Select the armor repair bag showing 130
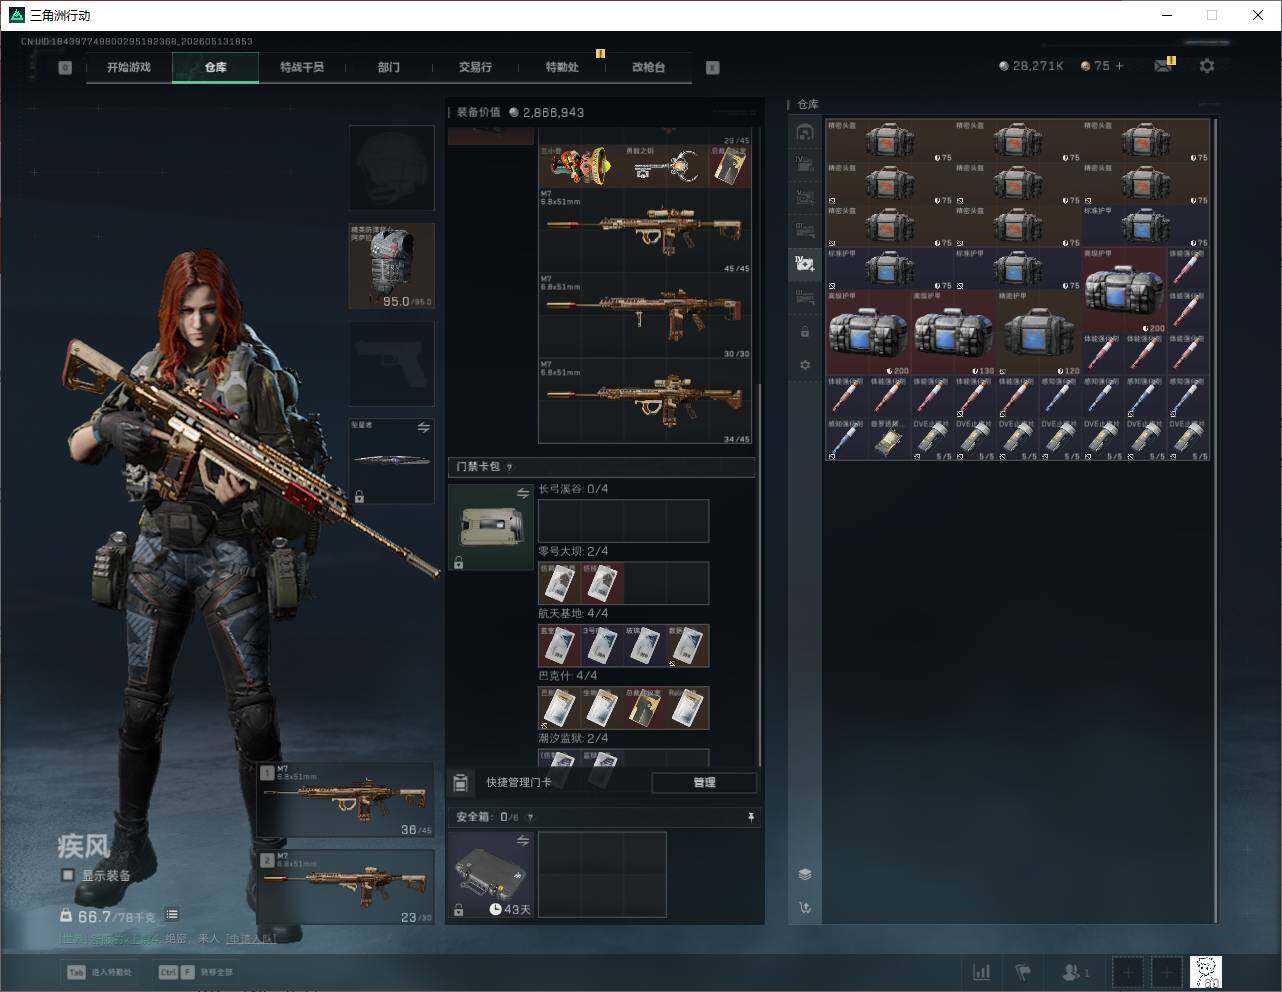Image resolution: width=1282 pixels, height=992 pixels. [954, 333]
